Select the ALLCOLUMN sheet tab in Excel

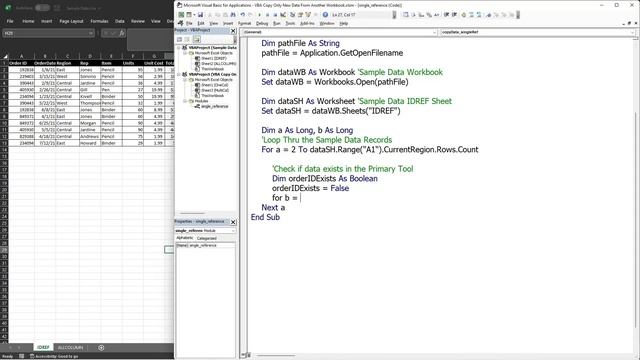70,347
